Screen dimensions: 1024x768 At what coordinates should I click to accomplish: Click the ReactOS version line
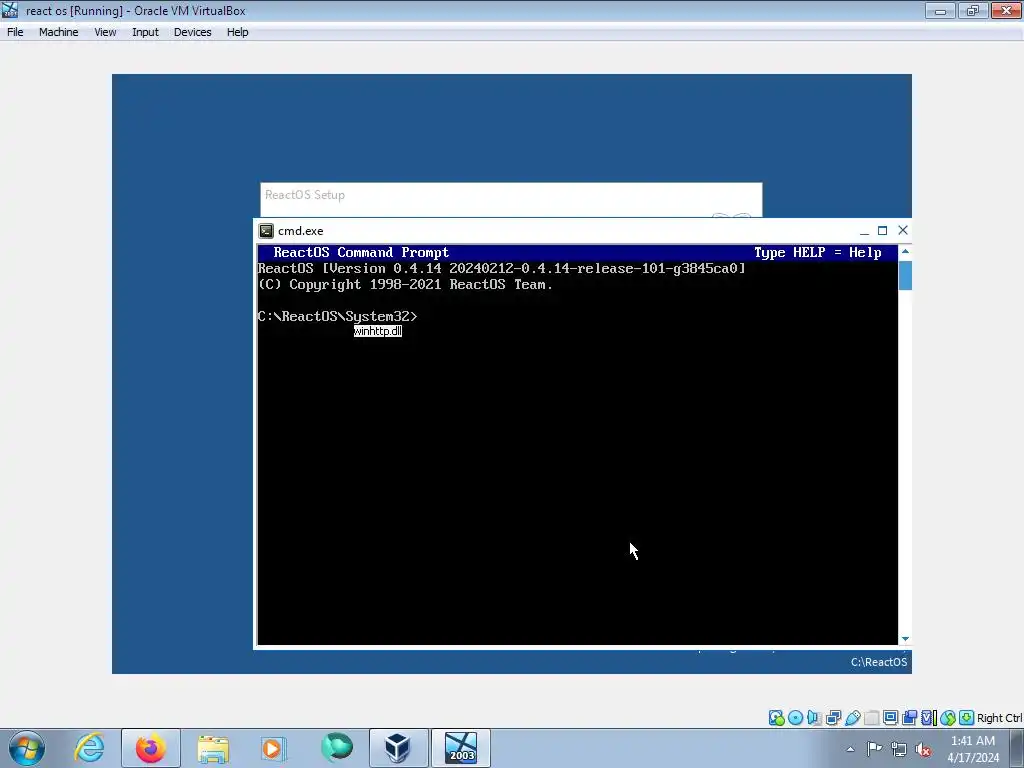pos(502,268)
